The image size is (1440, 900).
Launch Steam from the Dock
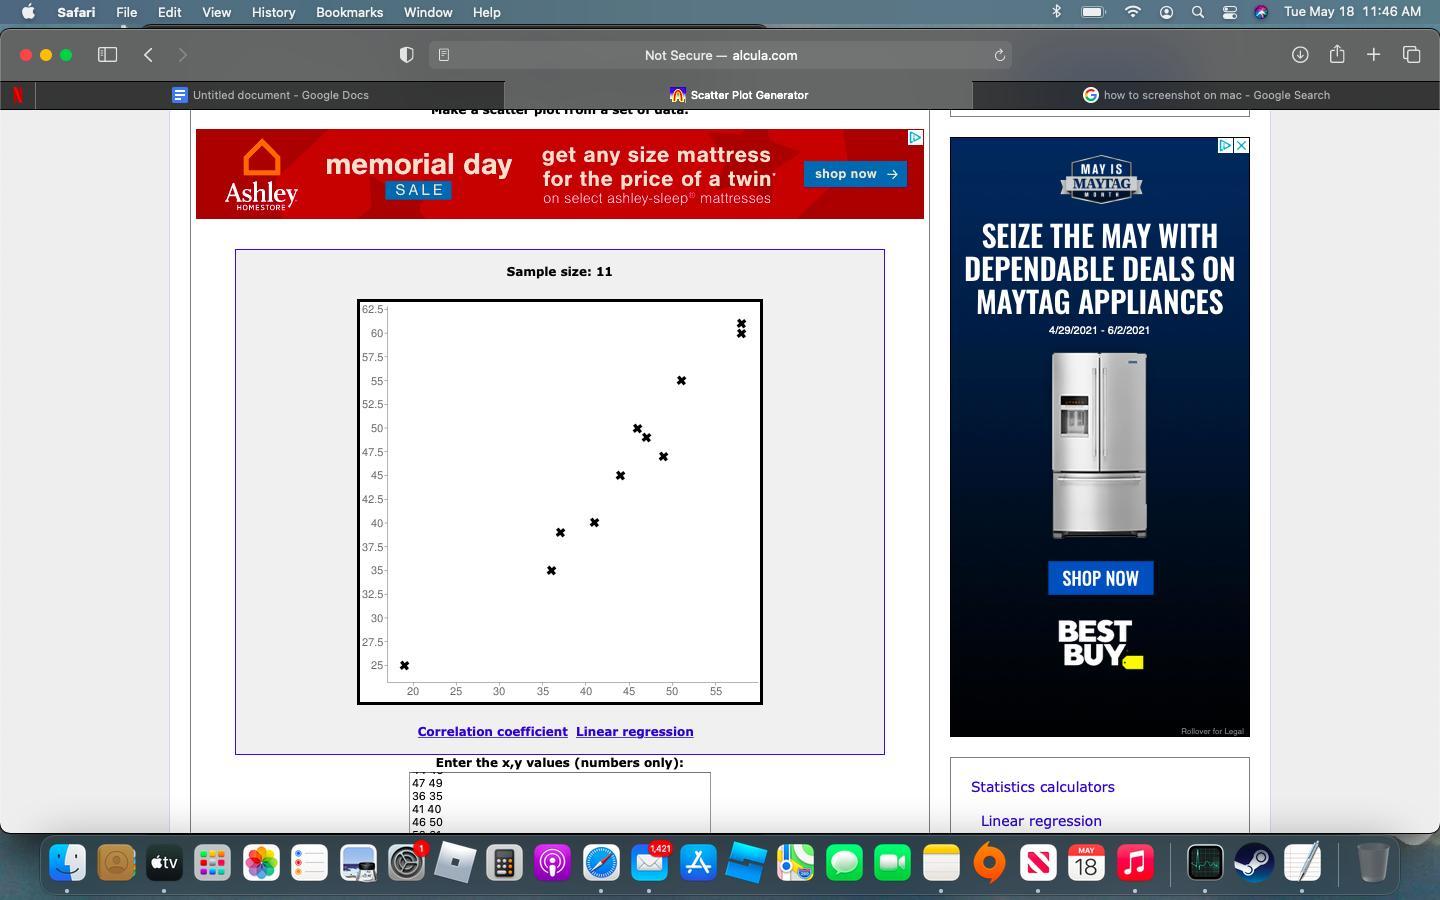1253,862
